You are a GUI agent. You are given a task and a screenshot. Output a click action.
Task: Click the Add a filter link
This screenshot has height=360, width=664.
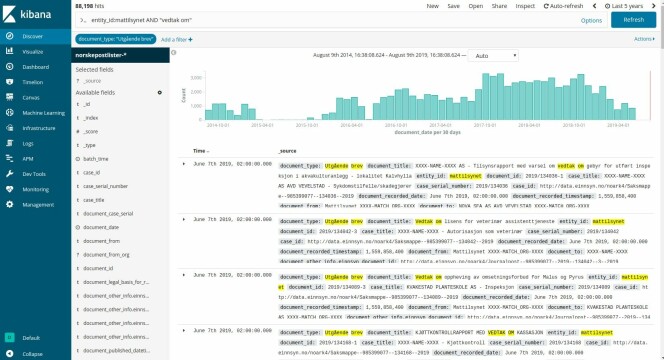tap(177, 39)
